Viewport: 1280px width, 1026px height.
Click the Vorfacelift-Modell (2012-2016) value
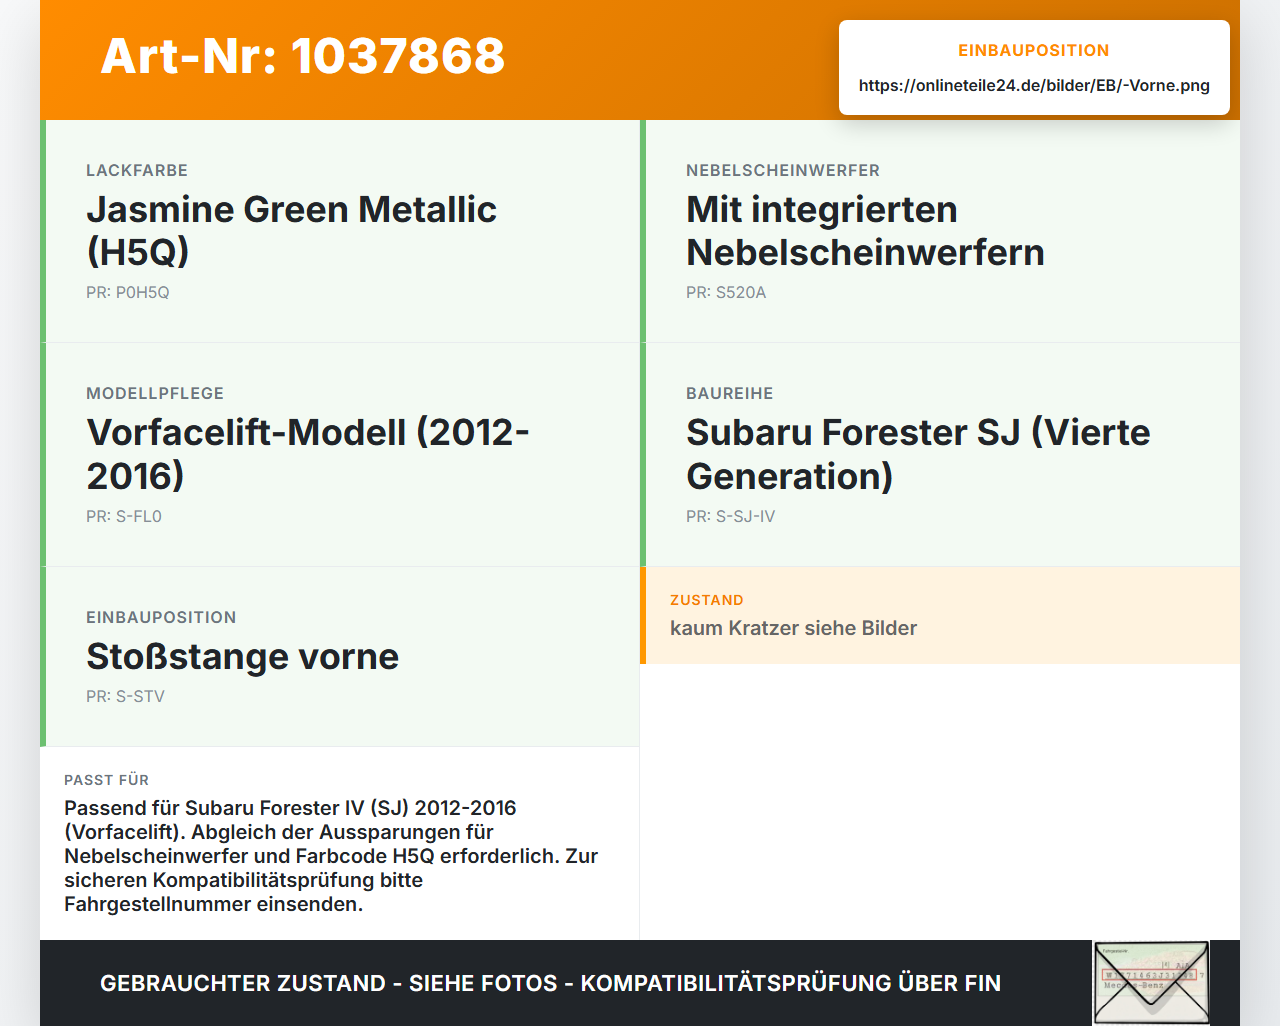point(308,454)
